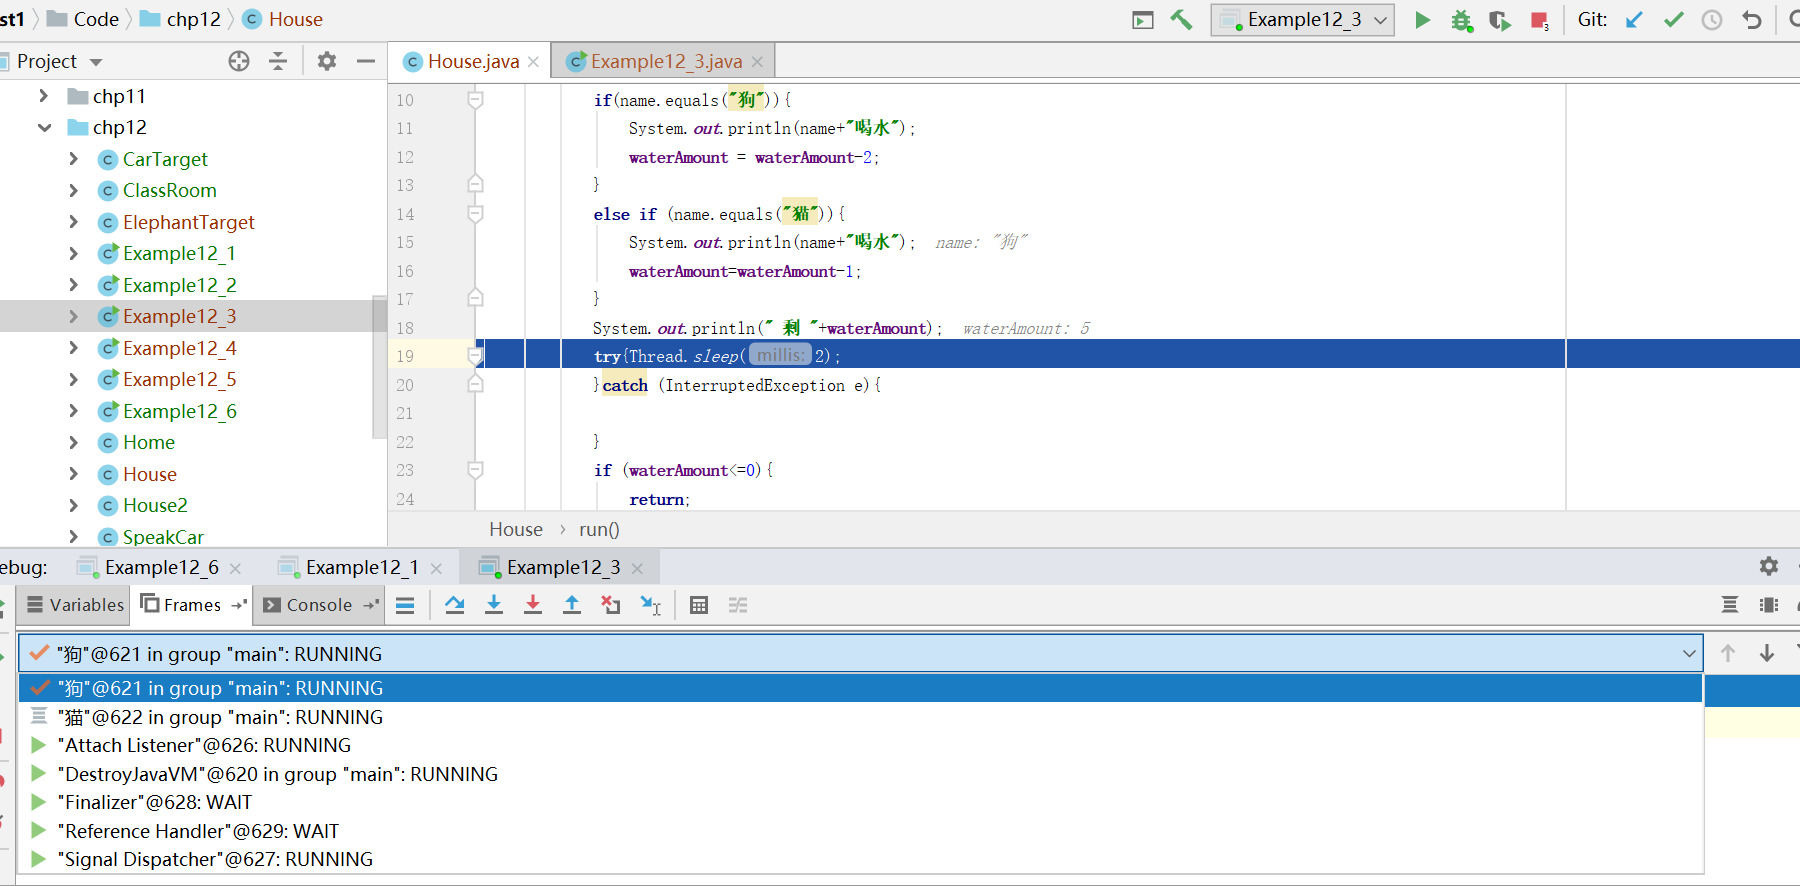Click the green Run button

1422,20
